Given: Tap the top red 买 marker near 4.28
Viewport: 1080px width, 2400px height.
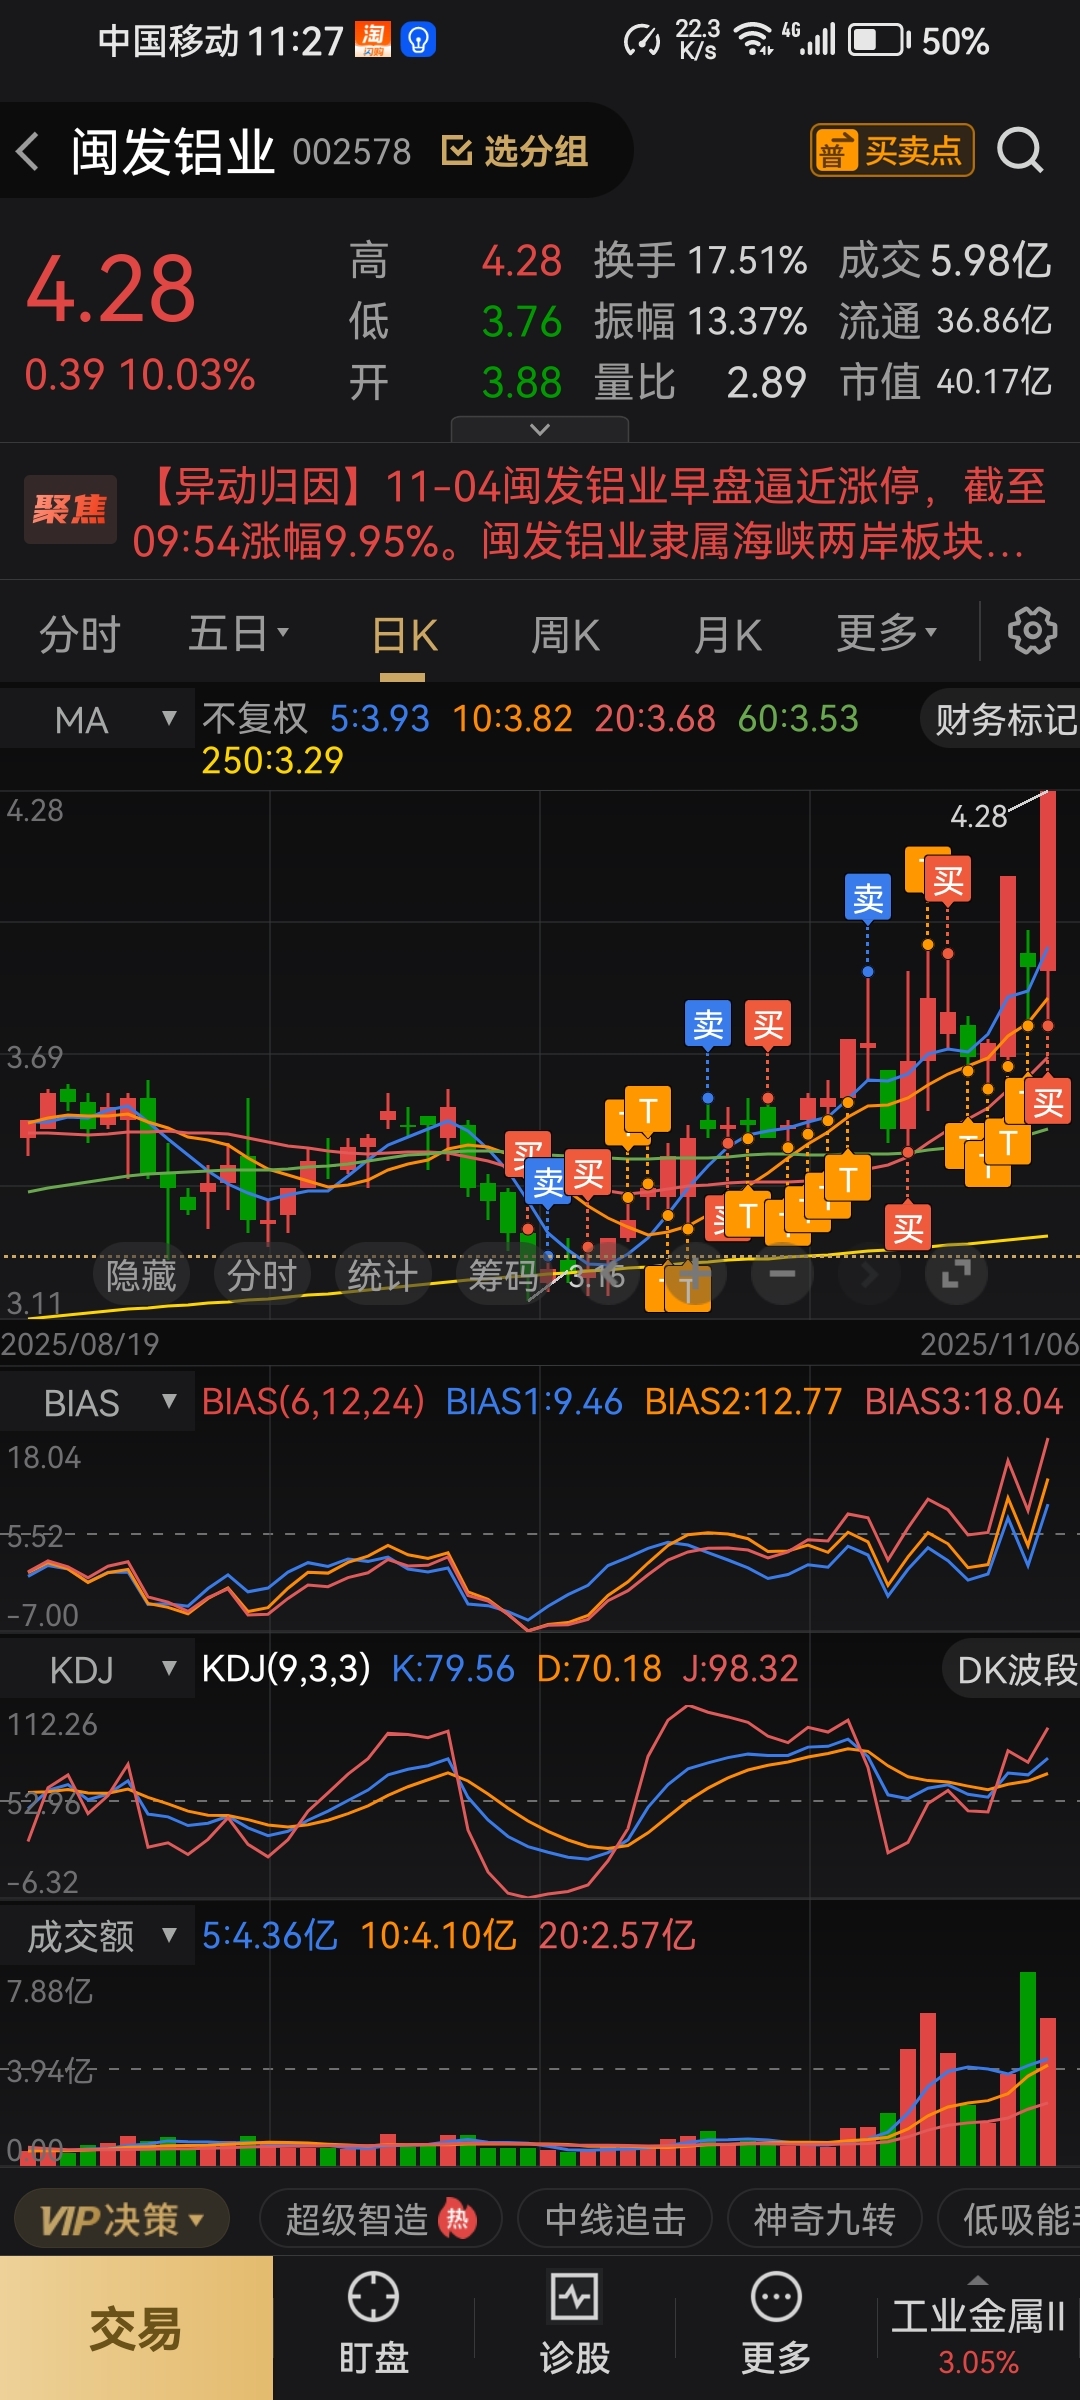Looking at the screenshot, I should (948, 880).
